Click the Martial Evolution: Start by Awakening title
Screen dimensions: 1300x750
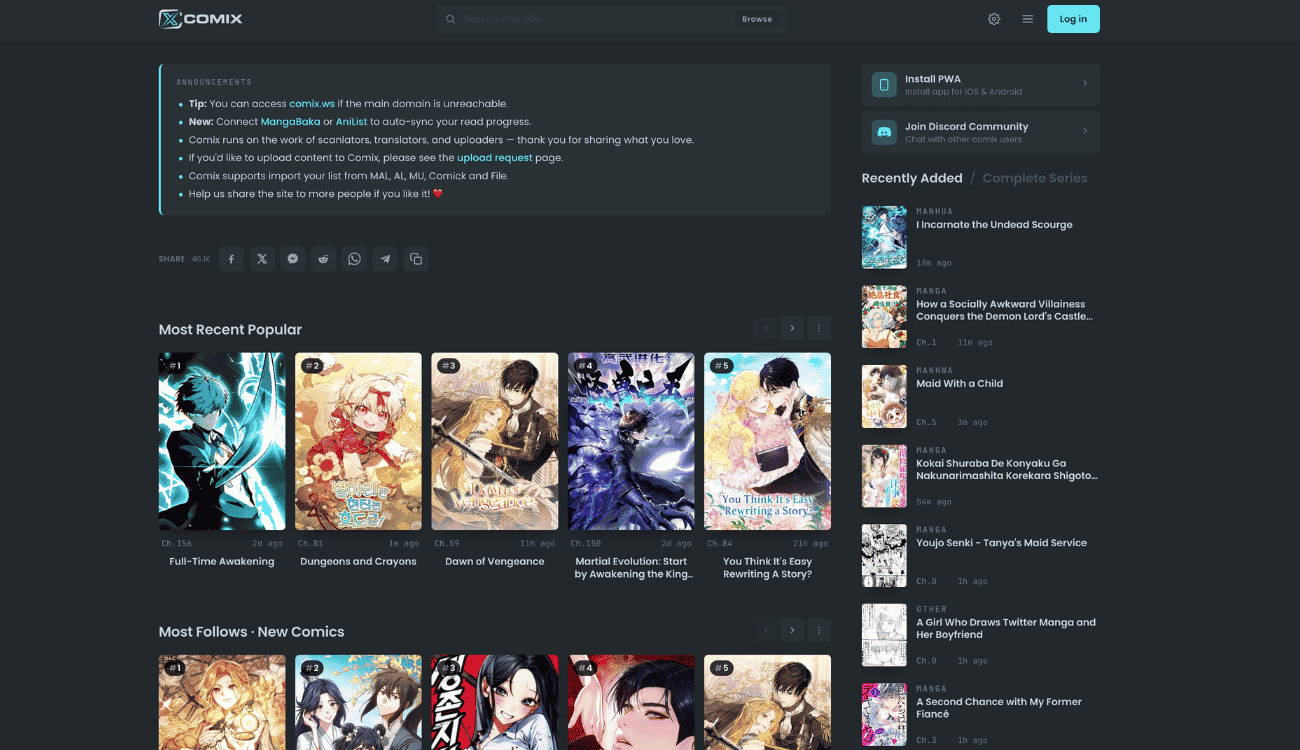[x=633, y=568]
